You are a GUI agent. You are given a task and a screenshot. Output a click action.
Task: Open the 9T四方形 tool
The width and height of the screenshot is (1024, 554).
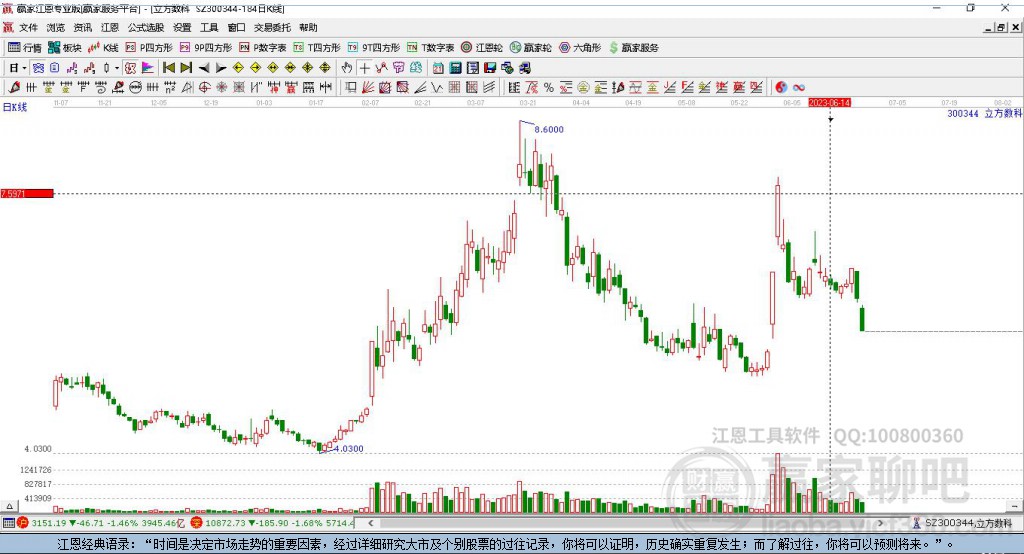tap(374, 48)
